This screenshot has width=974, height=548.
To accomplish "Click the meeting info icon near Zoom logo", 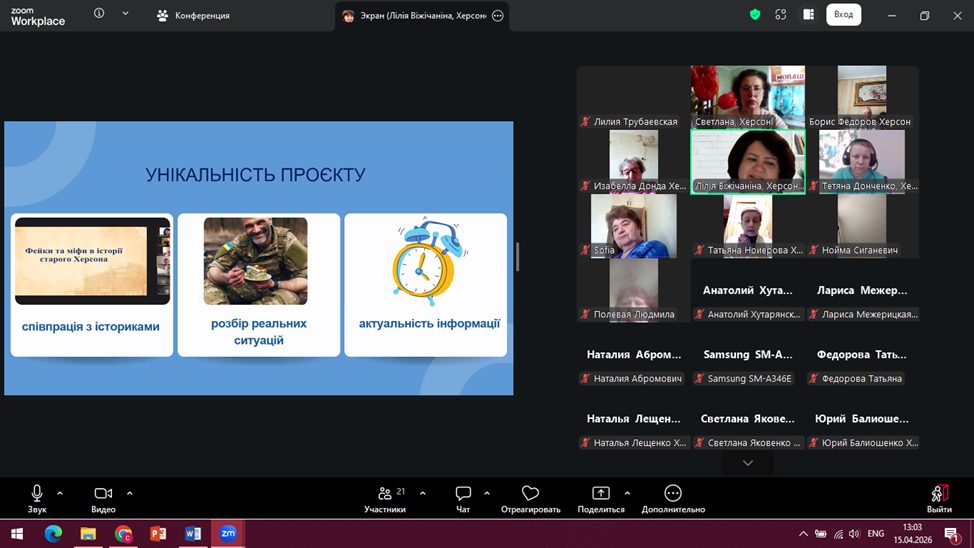I will click(x=99, y=14).
